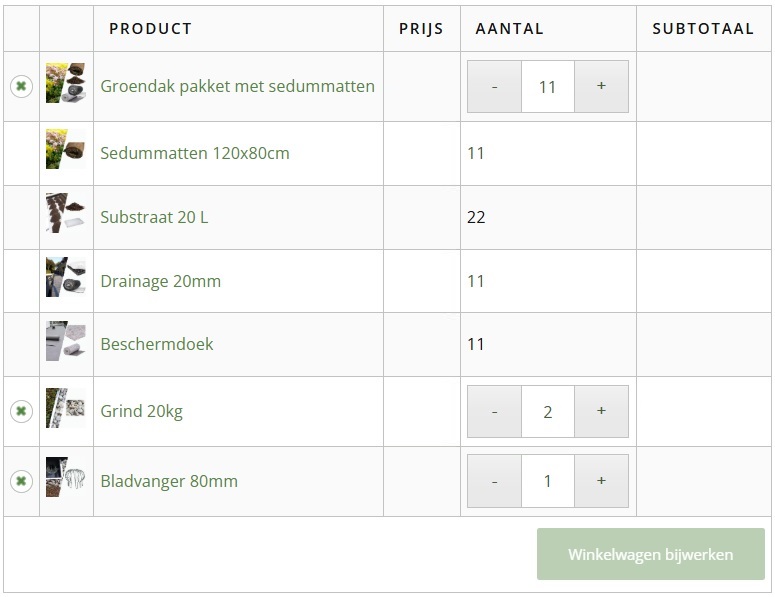Click the Bladvanger 80mm quantity field

coord(547,481)
